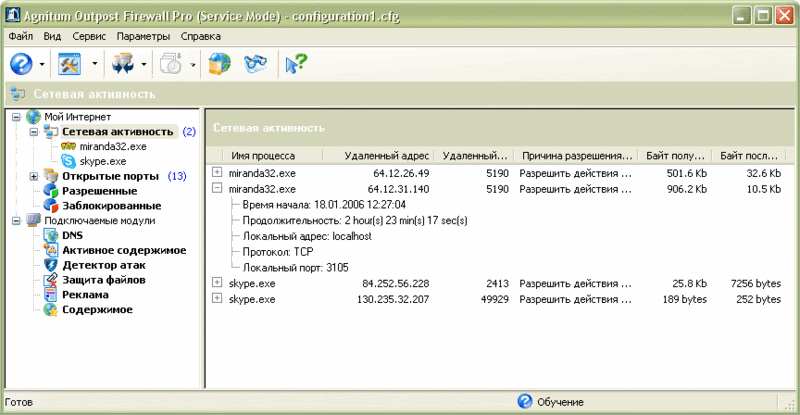Sort by Удаленный адрес column header
Image resolution: width=800 pixels, height=415 pixels.
pos(378,156)
